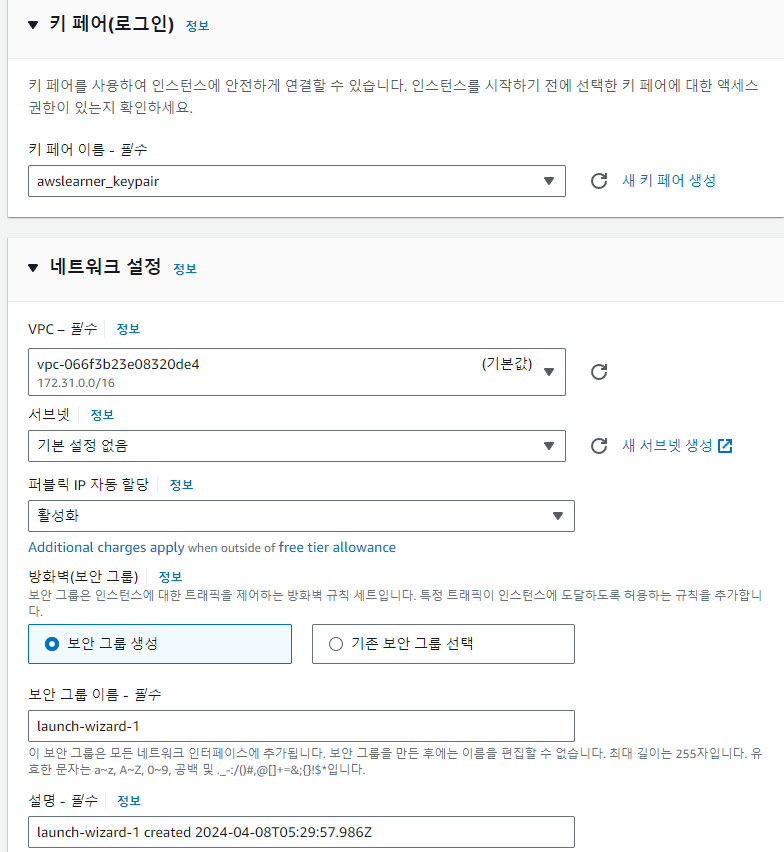
Task: Open the VPC selection dropdown
Action: coord(297,372)
